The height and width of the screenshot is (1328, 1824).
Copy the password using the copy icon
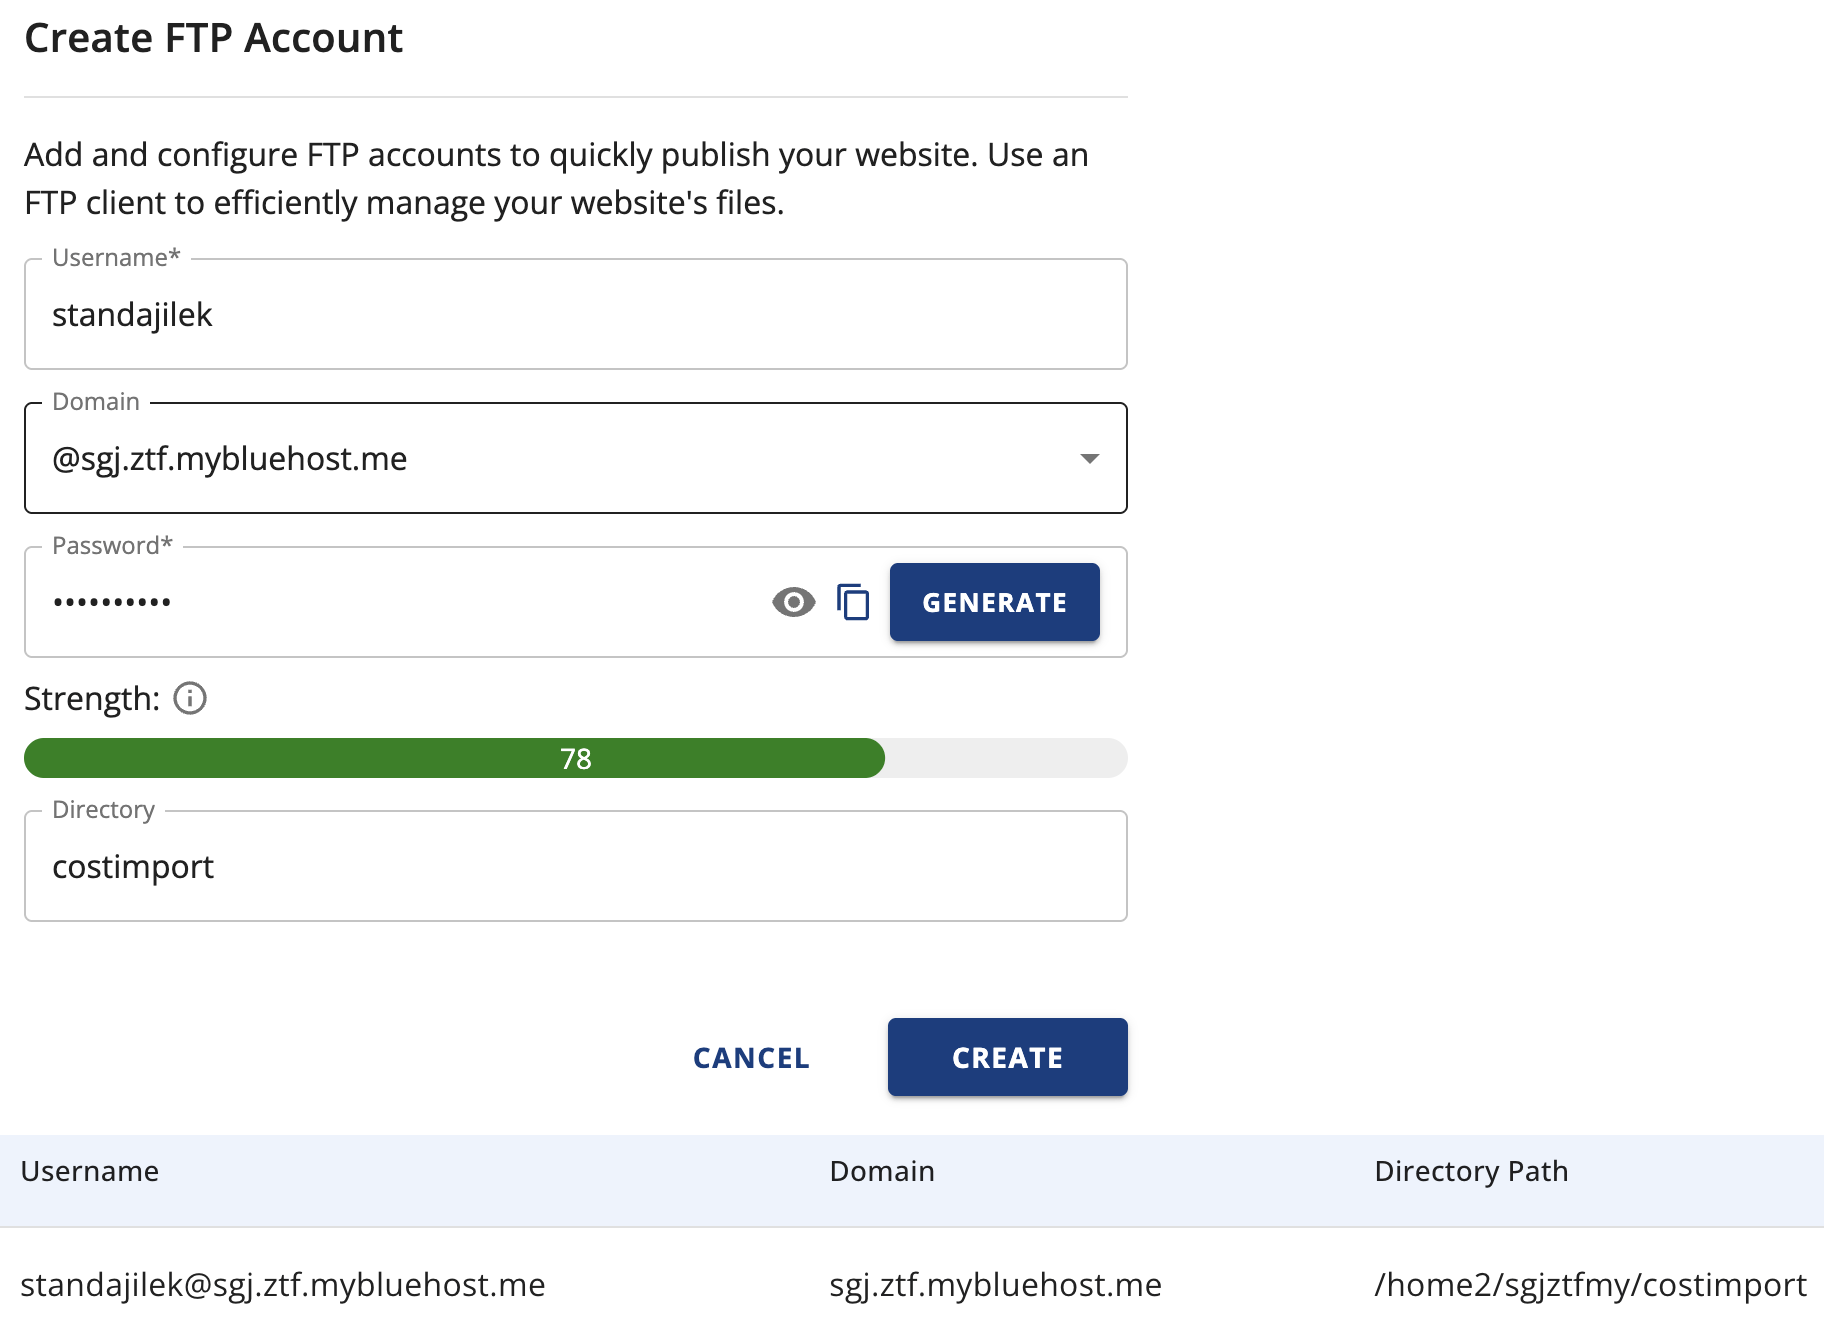coord(853,602)
